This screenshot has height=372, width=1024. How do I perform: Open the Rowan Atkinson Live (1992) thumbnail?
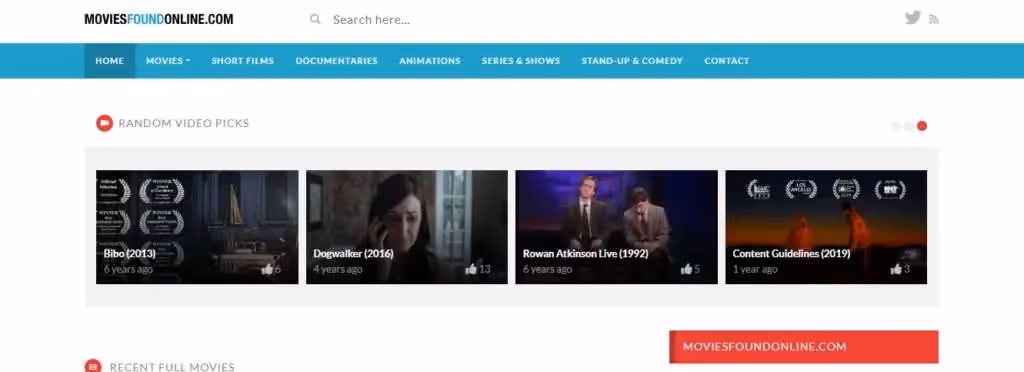click(x=616, y=227)
